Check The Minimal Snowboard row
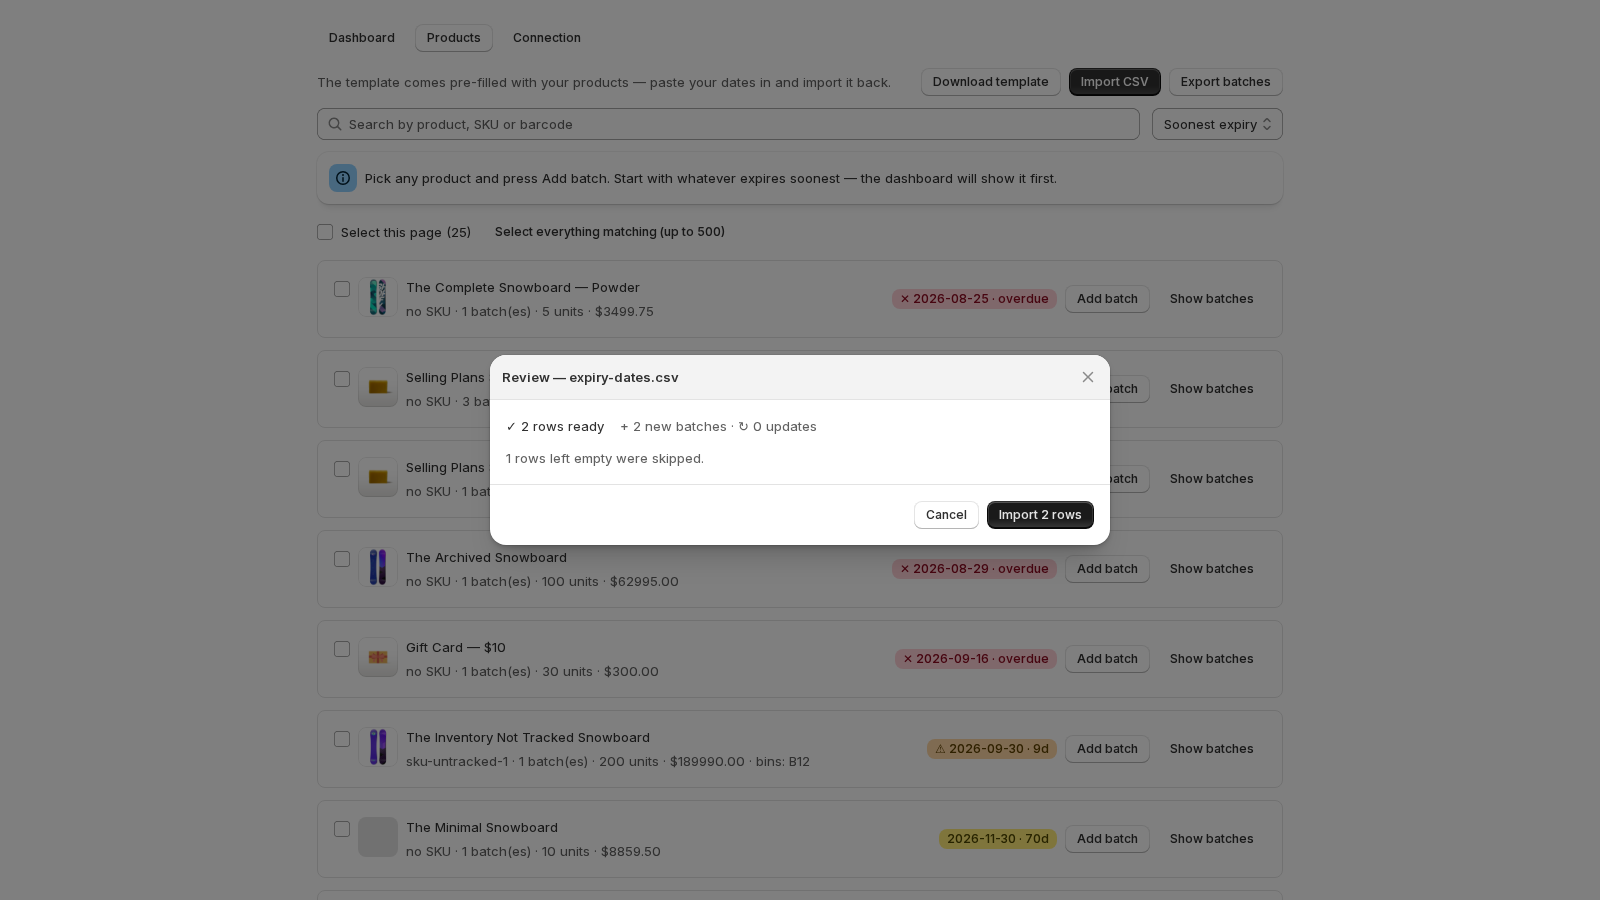The image size is (1600, 900). pos(342,829)
